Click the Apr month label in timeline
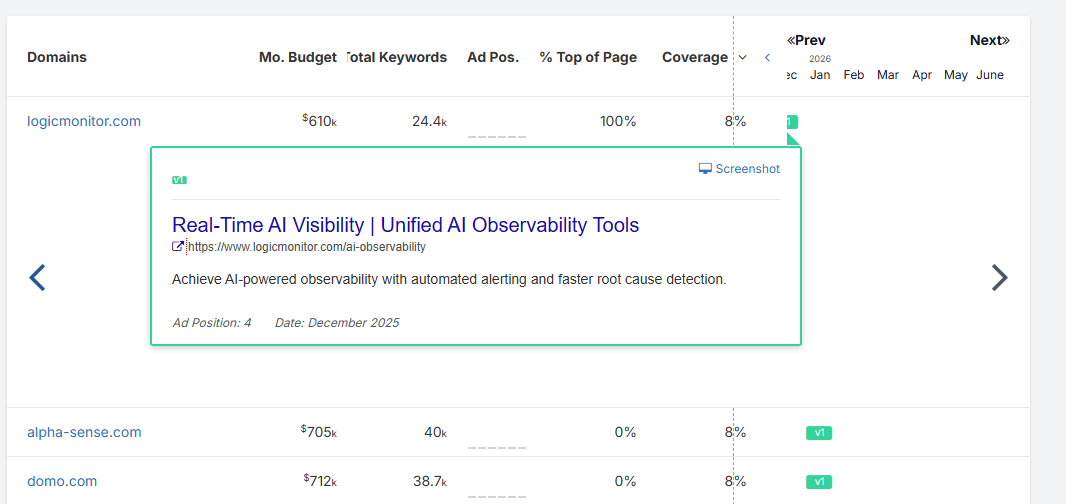Screen dimensions: 1066x504 click(922, 75)
